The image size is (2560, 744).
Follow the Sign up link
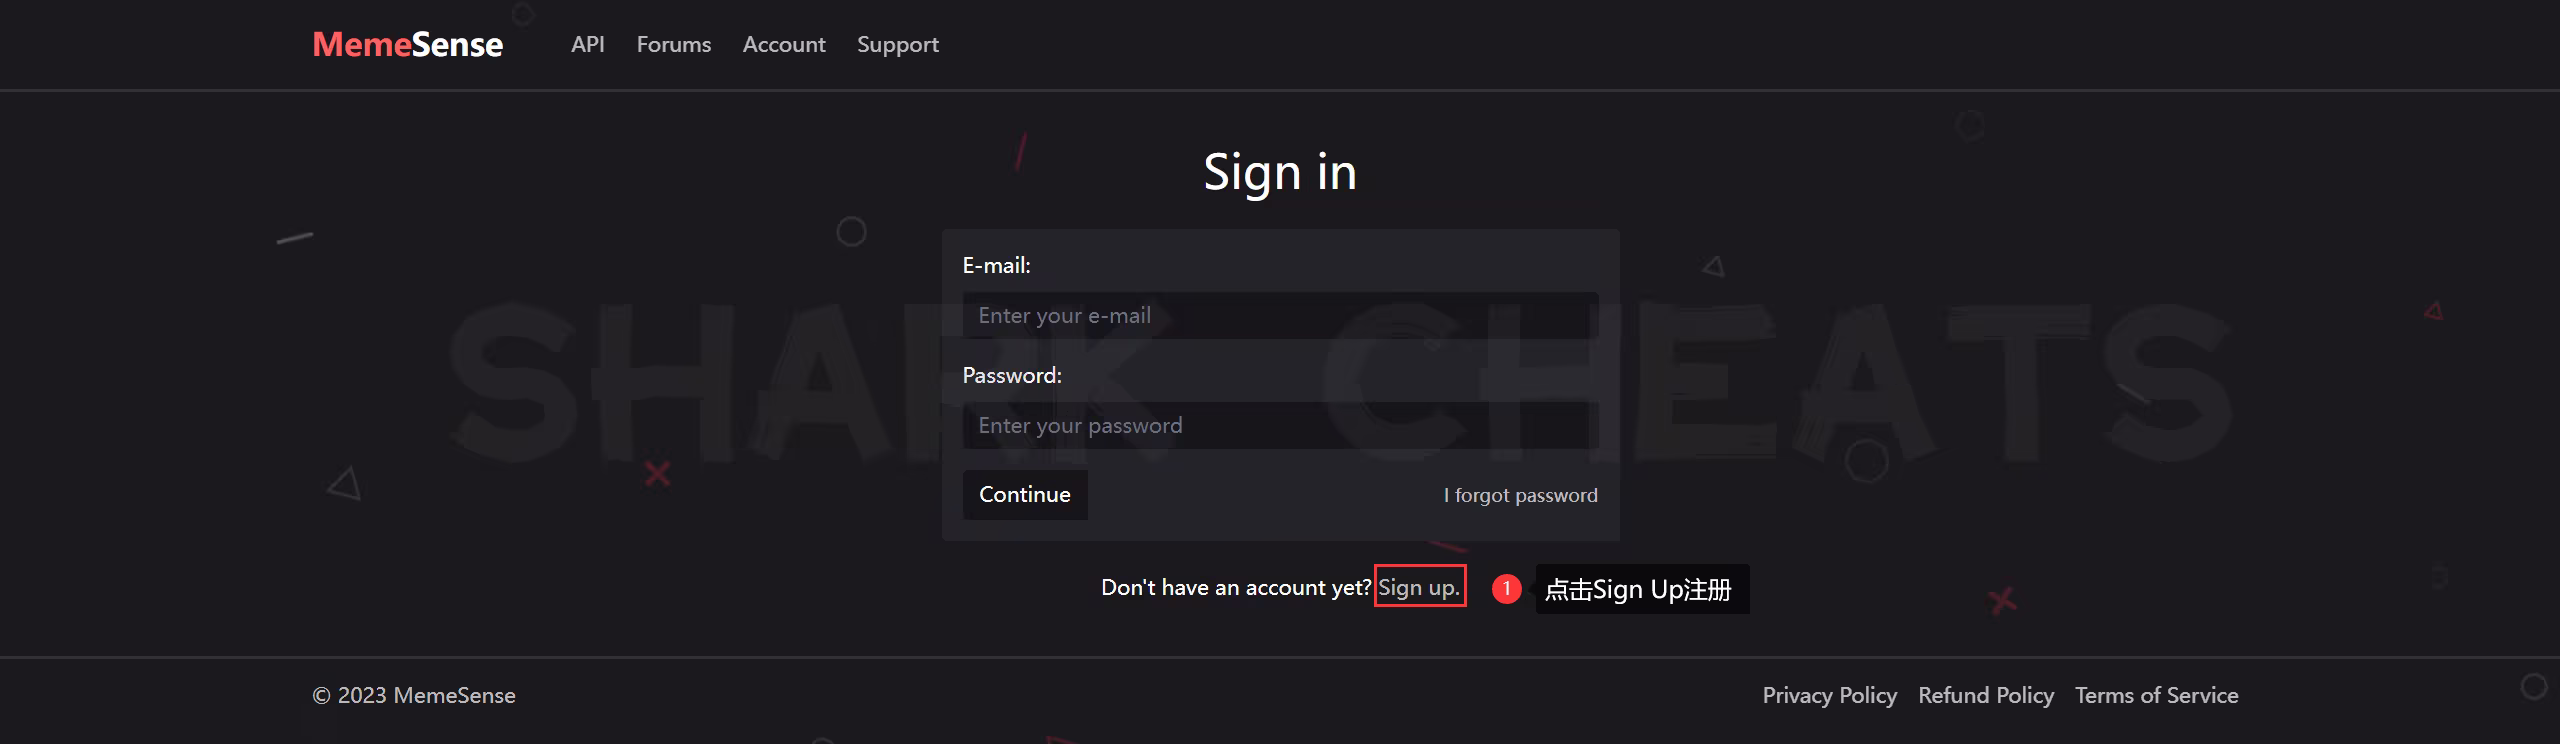pyautogui.click(x=1419, y=587)
